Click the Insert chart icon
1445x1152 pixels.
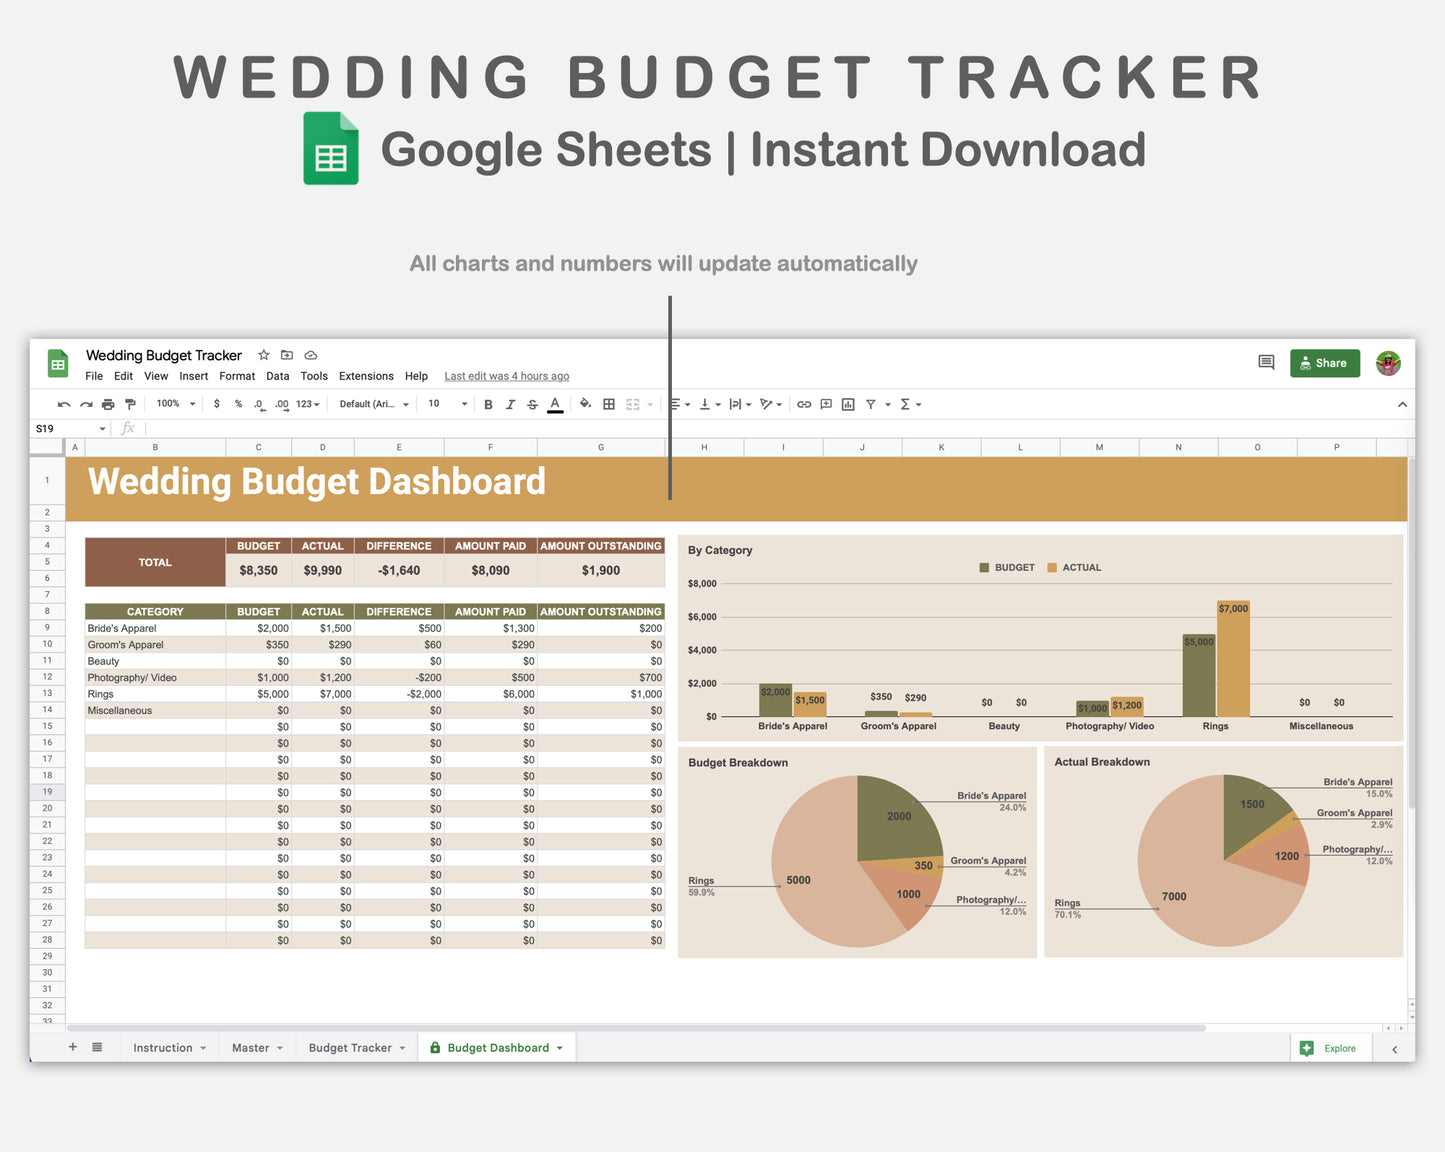(x=848, y=404)
